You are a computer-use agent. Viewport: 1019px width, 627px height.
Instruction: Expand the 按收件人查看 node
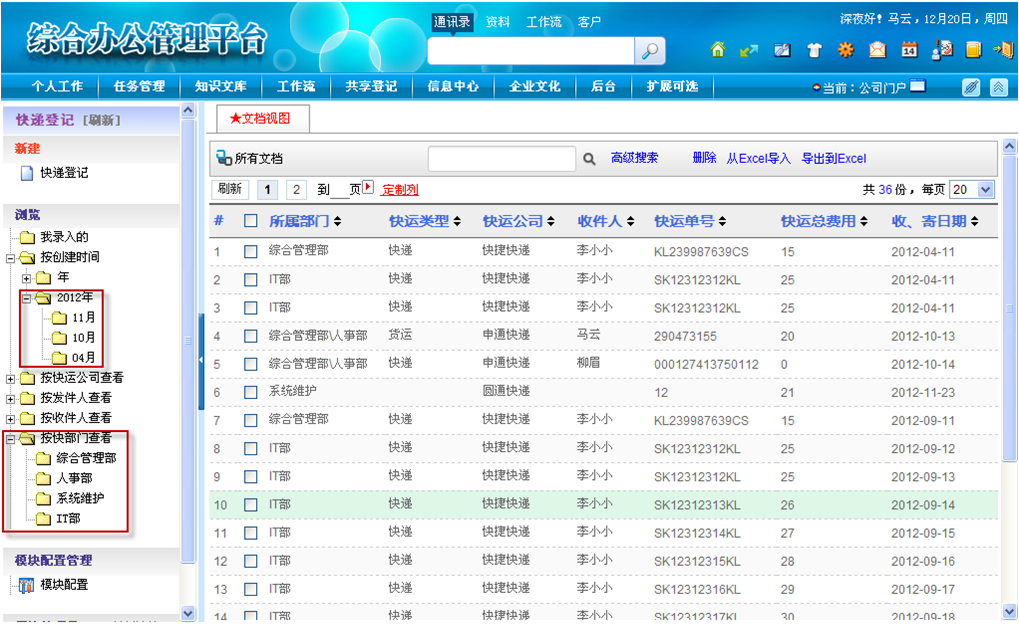tap(10, 419)
